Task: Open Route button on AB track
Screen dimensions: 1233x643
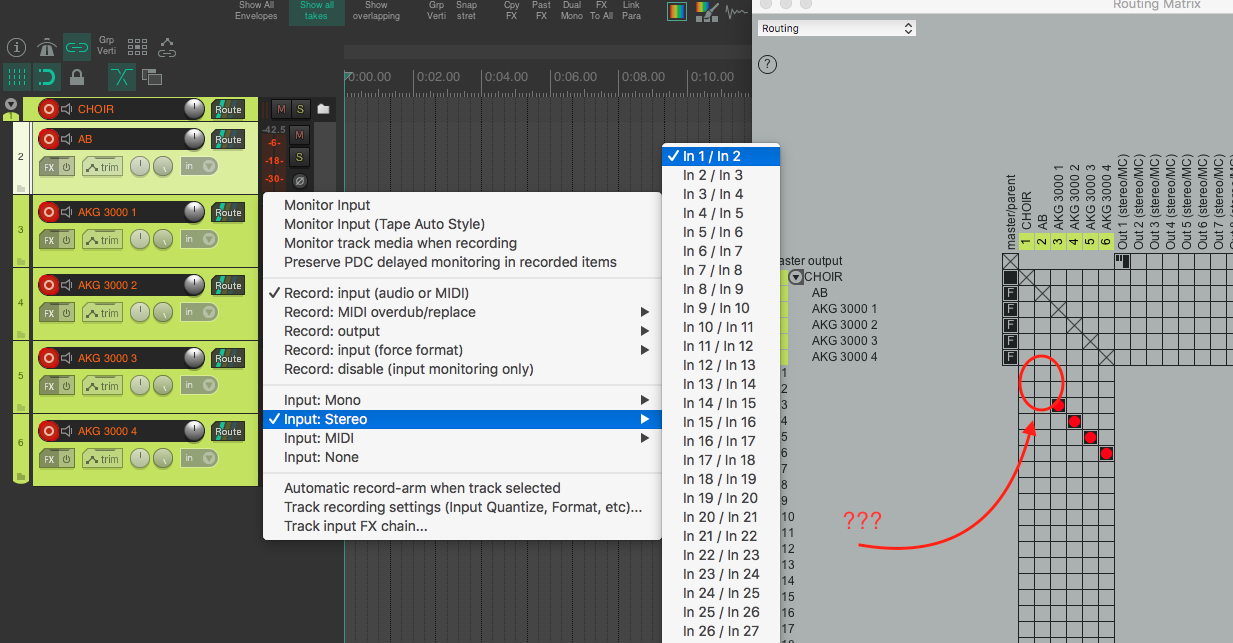Action: [228, 139]
